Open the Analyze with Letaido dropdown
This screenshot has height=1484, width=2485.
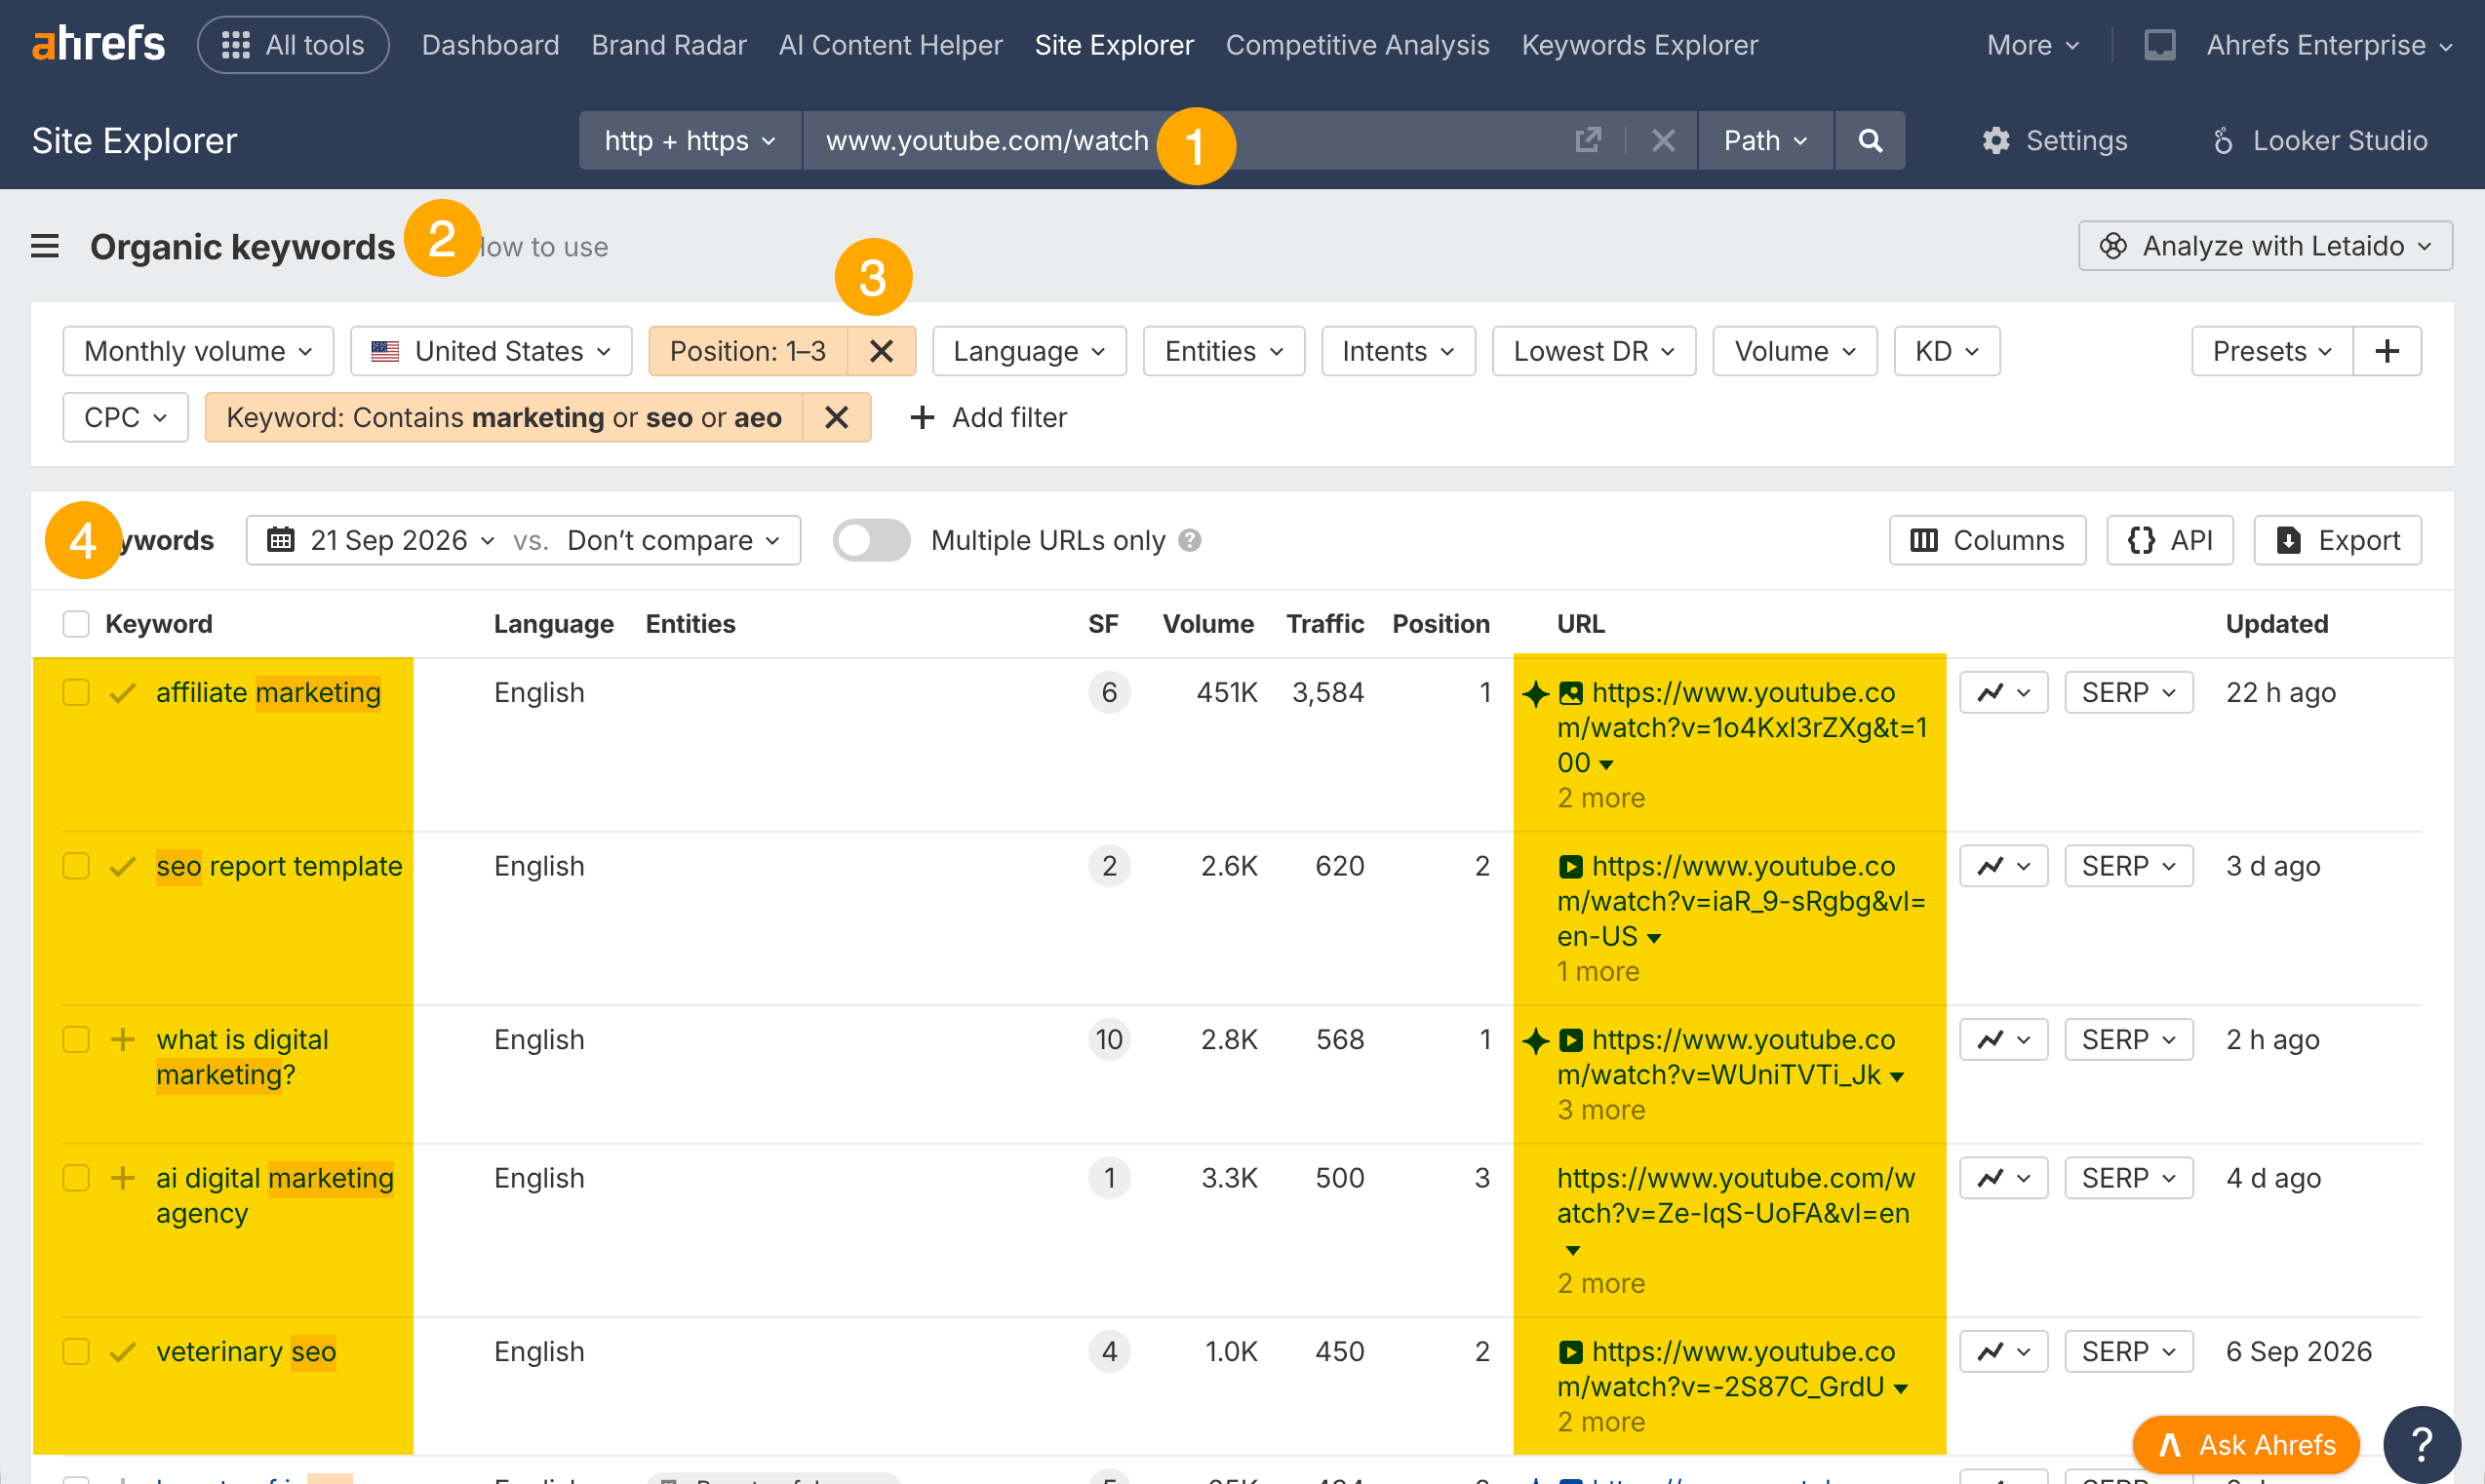[2265, 246]
